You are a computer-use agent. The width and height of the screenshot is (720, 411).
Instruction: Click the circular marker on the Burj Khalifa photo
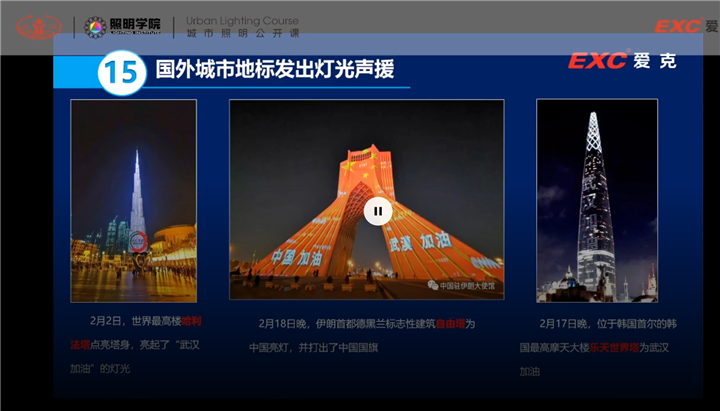pyautogui.click(x=138, y=241)
